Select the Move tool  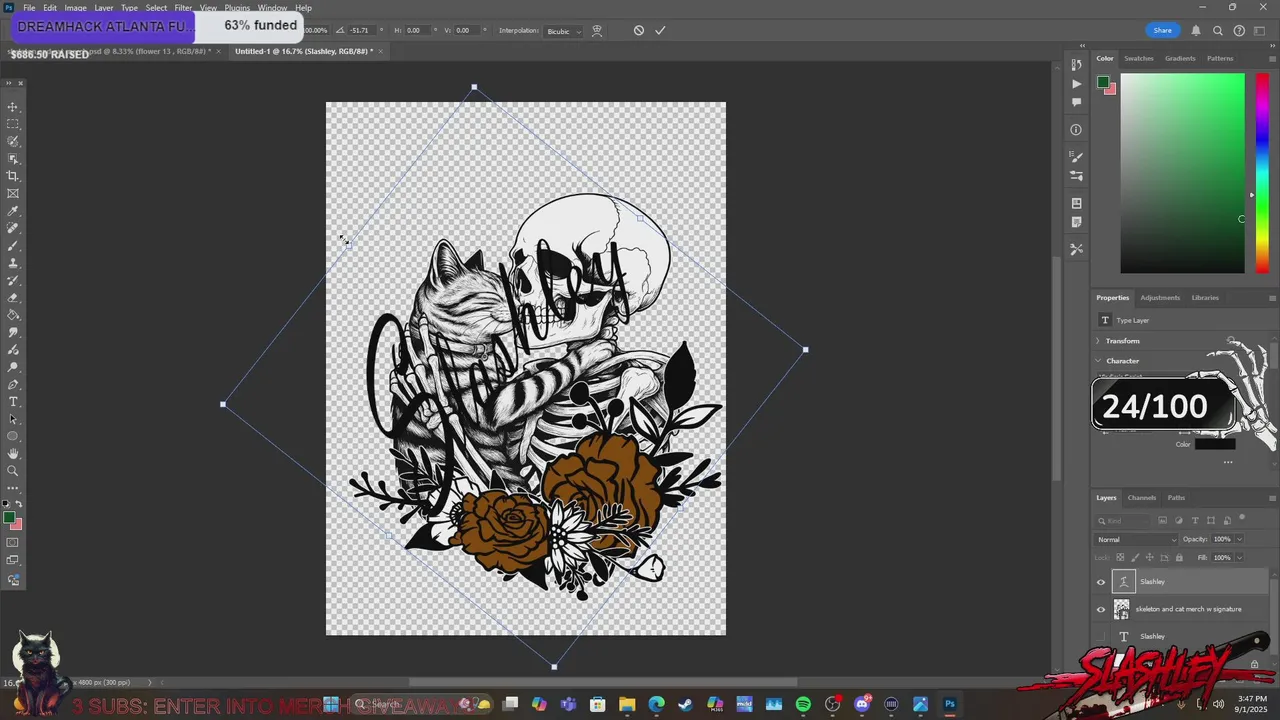tap(13, 107)
